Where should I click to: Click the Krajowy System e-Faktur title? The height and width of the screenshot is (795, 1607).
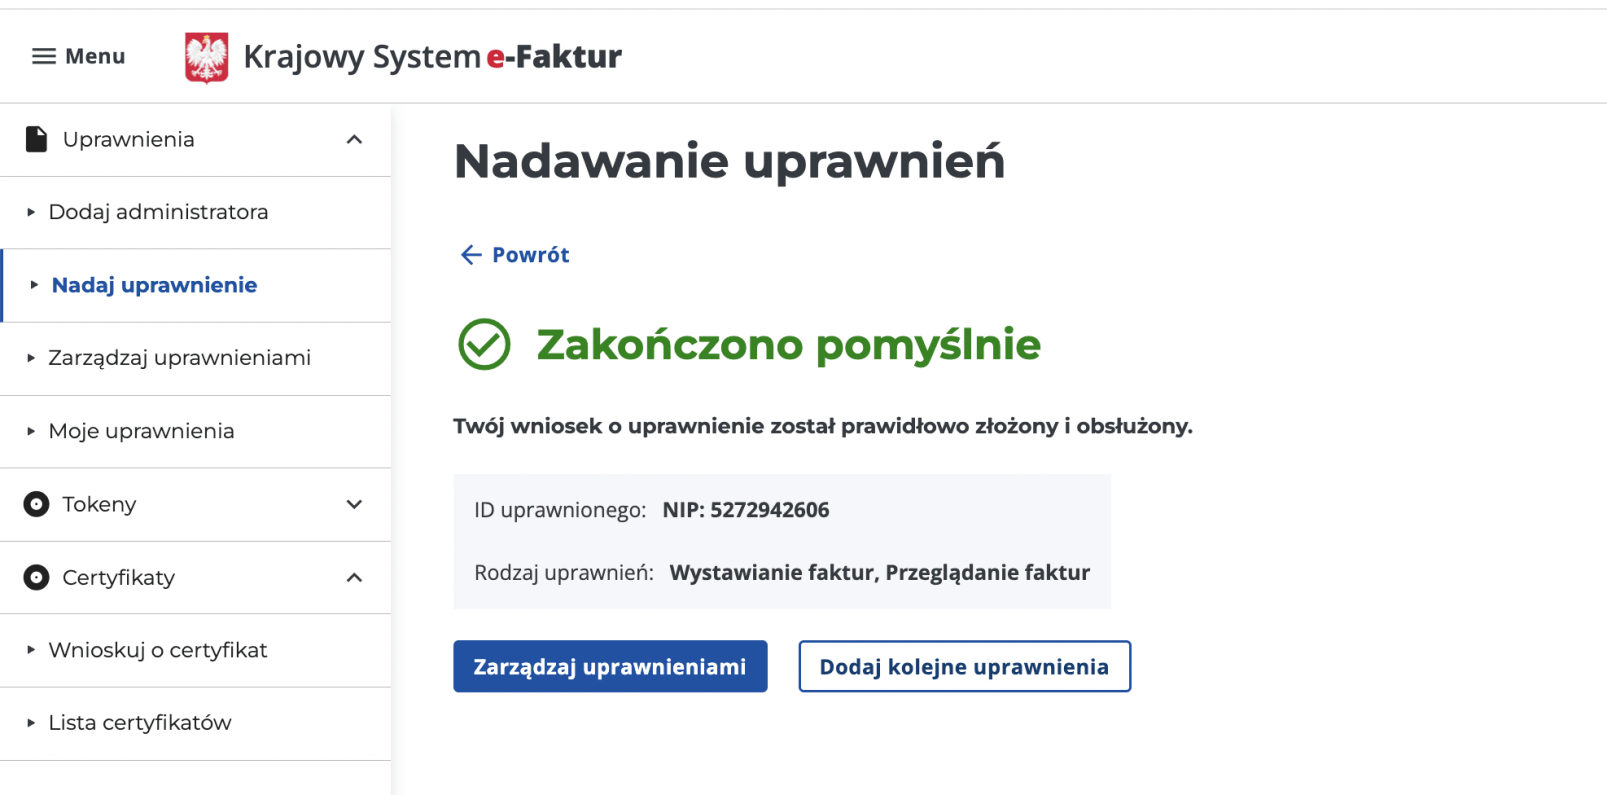pos(432,57)
